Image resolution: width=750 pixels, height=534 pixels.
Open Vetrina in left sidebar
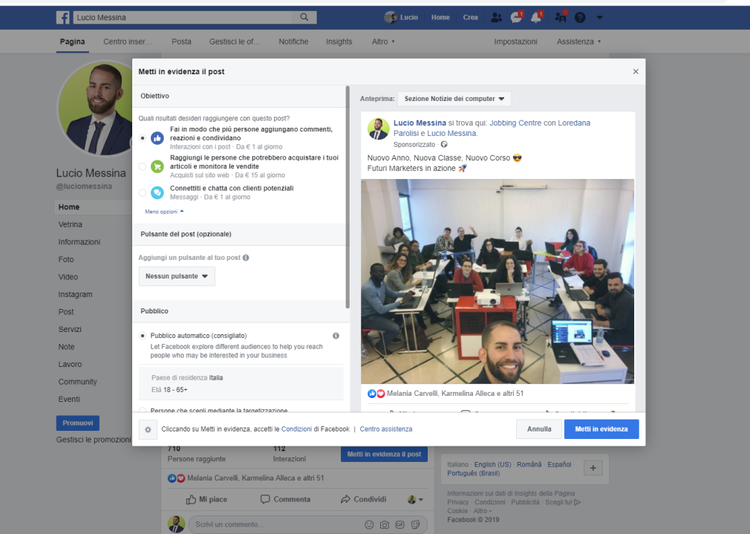click(x=70, y=224)
